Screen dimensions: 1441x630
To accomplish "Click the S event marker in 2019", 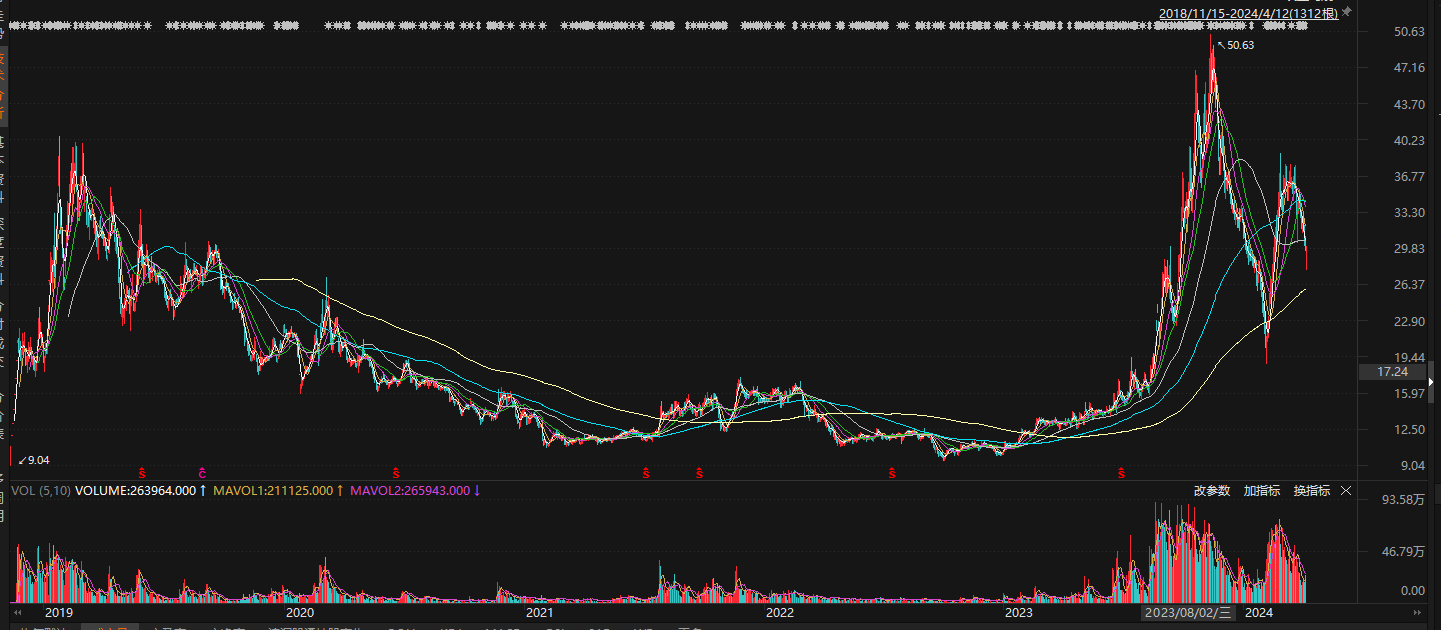I will click(x=142, y=472).
